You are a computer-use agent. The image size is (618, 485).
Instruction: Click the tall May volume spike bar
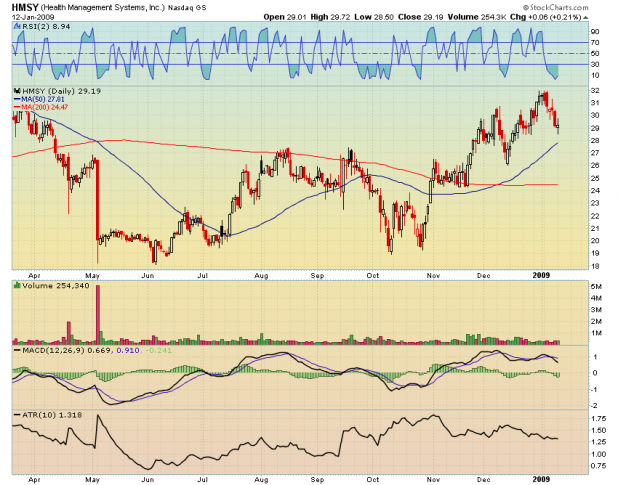click(98, 314)
